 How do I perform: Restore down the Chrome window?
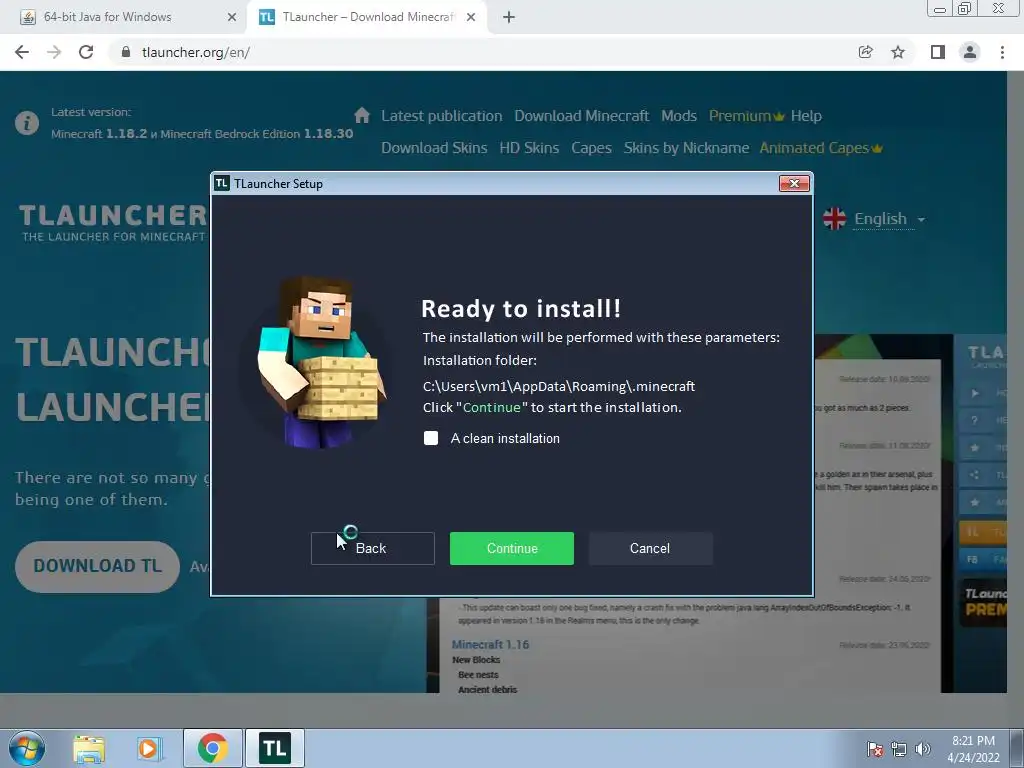click(x=965, y=9)
